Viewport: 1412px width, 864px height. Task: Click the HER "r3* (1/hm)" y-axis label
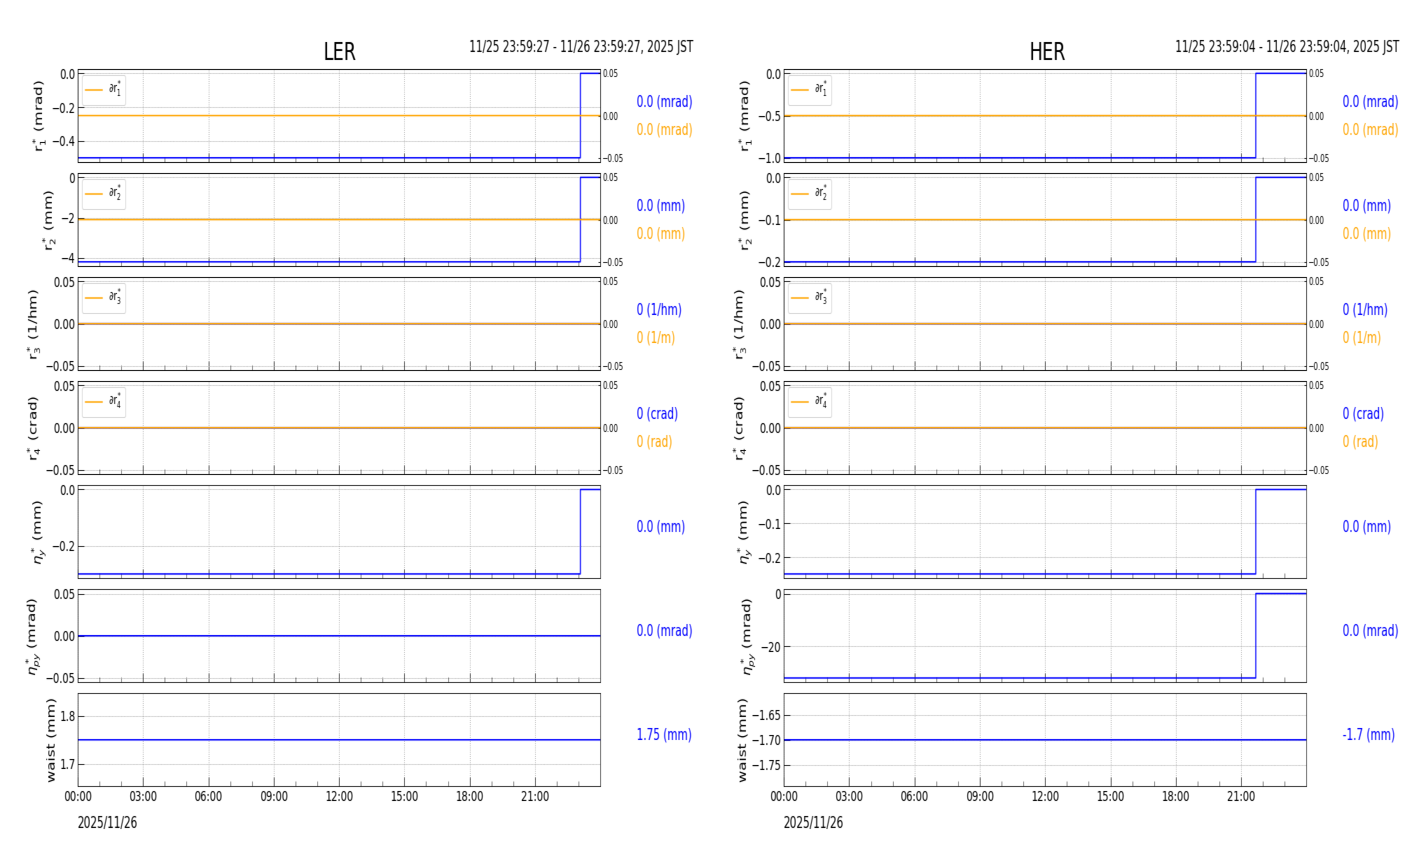[740, 324]
